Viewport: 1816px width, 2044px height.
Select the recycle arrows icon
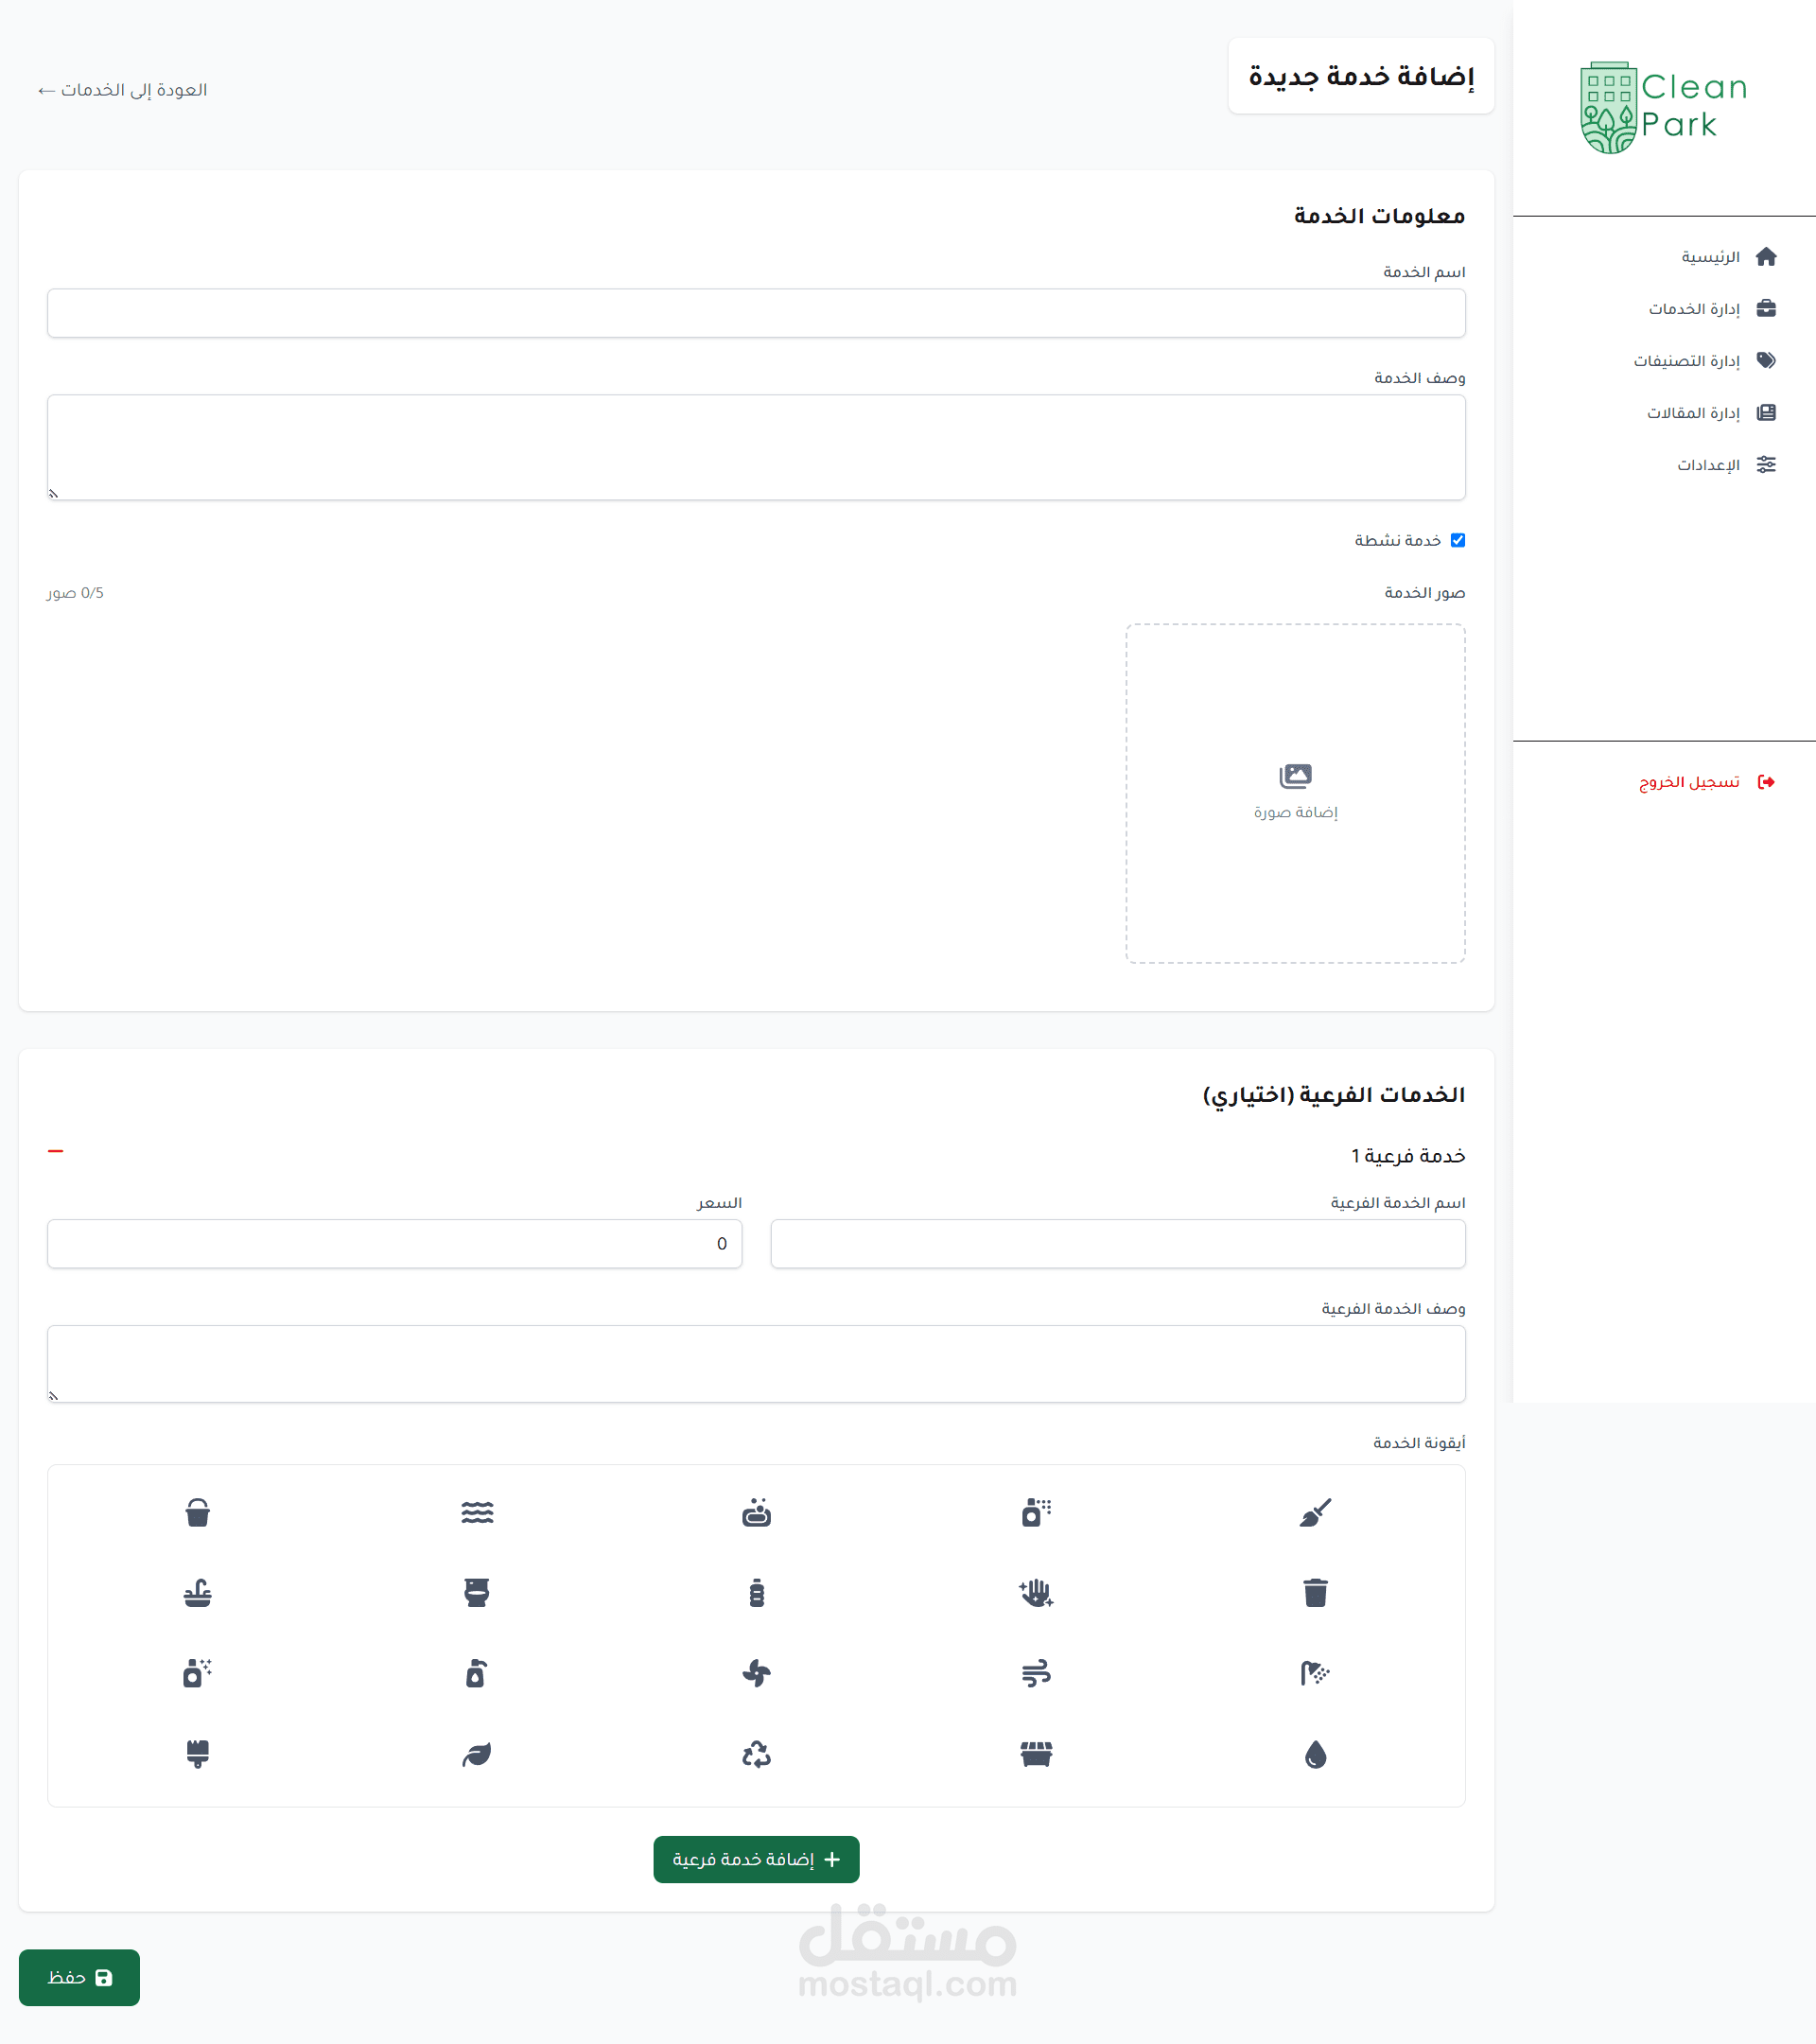(756, 1753)
